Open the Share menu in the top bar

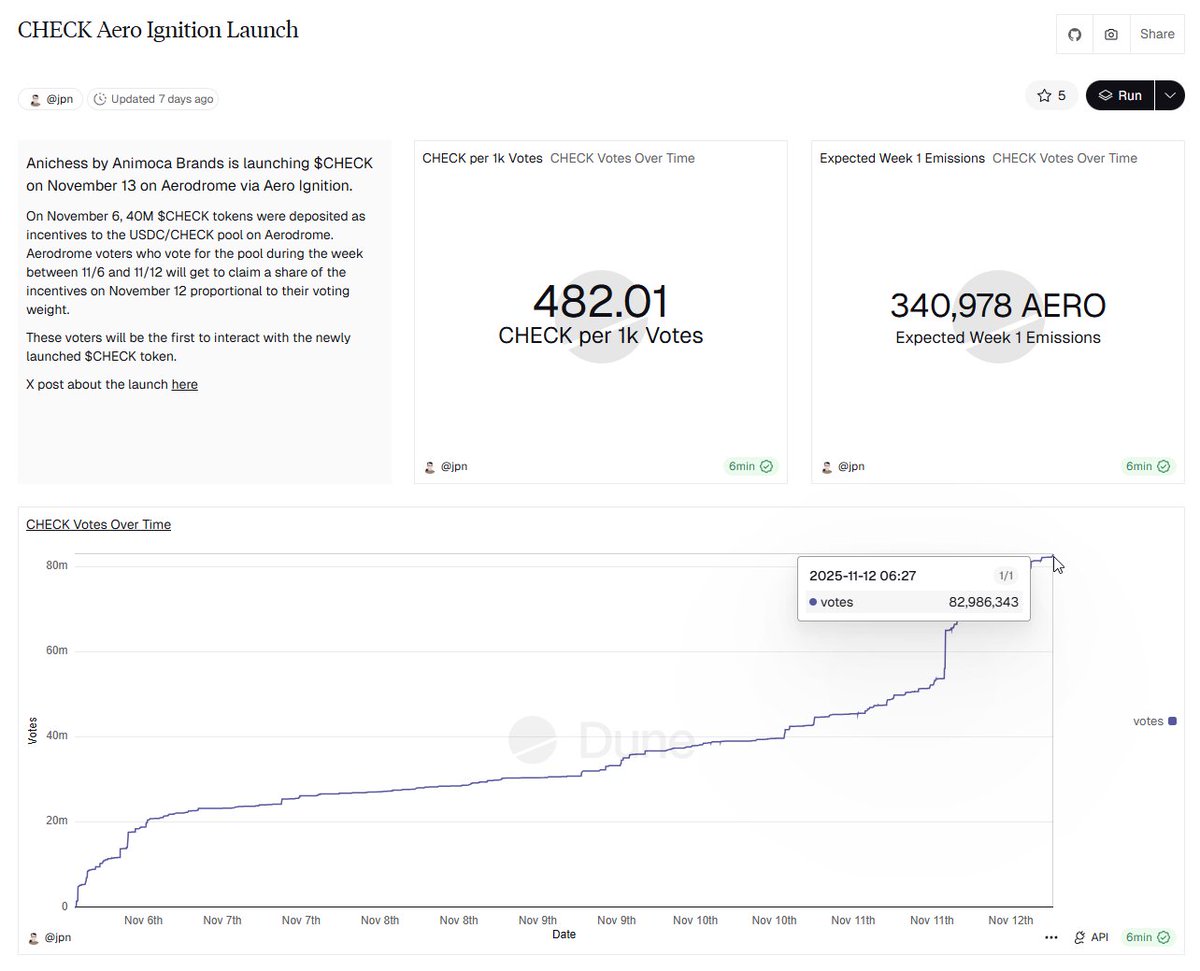[1157, 34]
